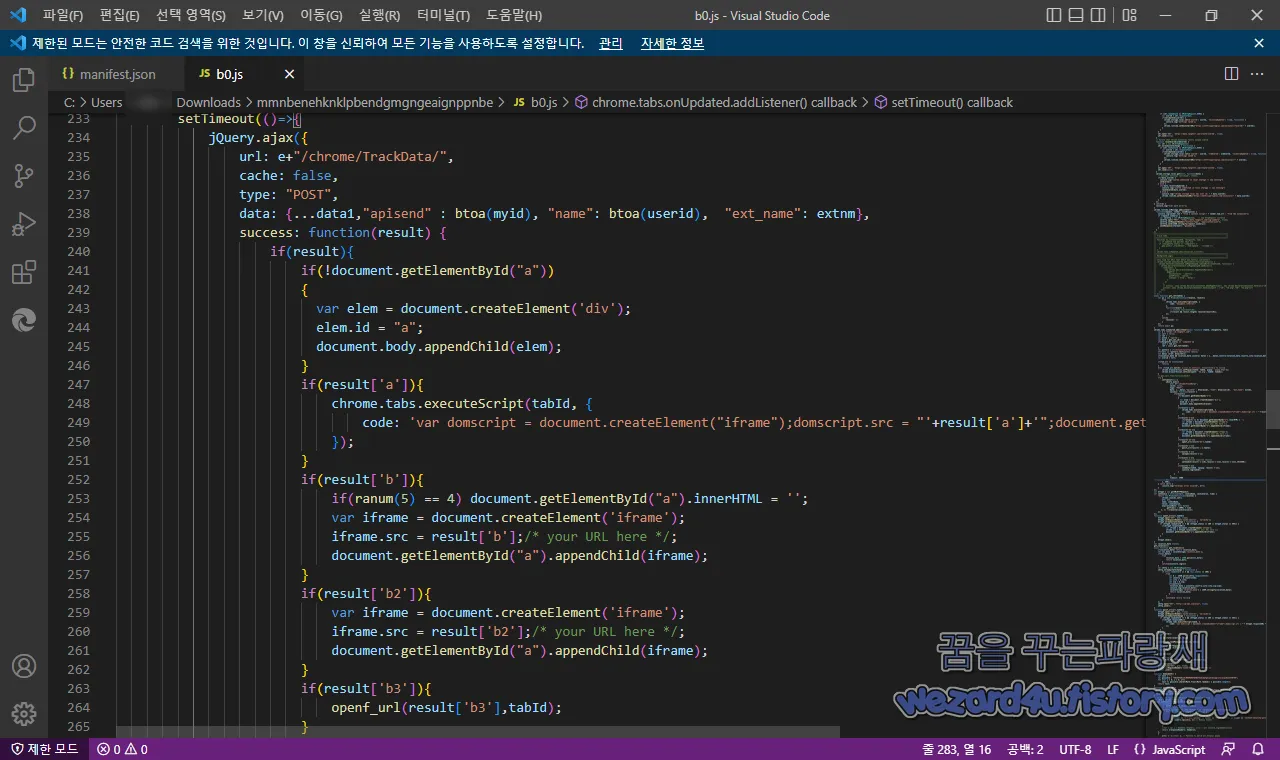Open the 이동(G) menu
Viewport: 1280px width, 760px height.
[x=321, y=15]
